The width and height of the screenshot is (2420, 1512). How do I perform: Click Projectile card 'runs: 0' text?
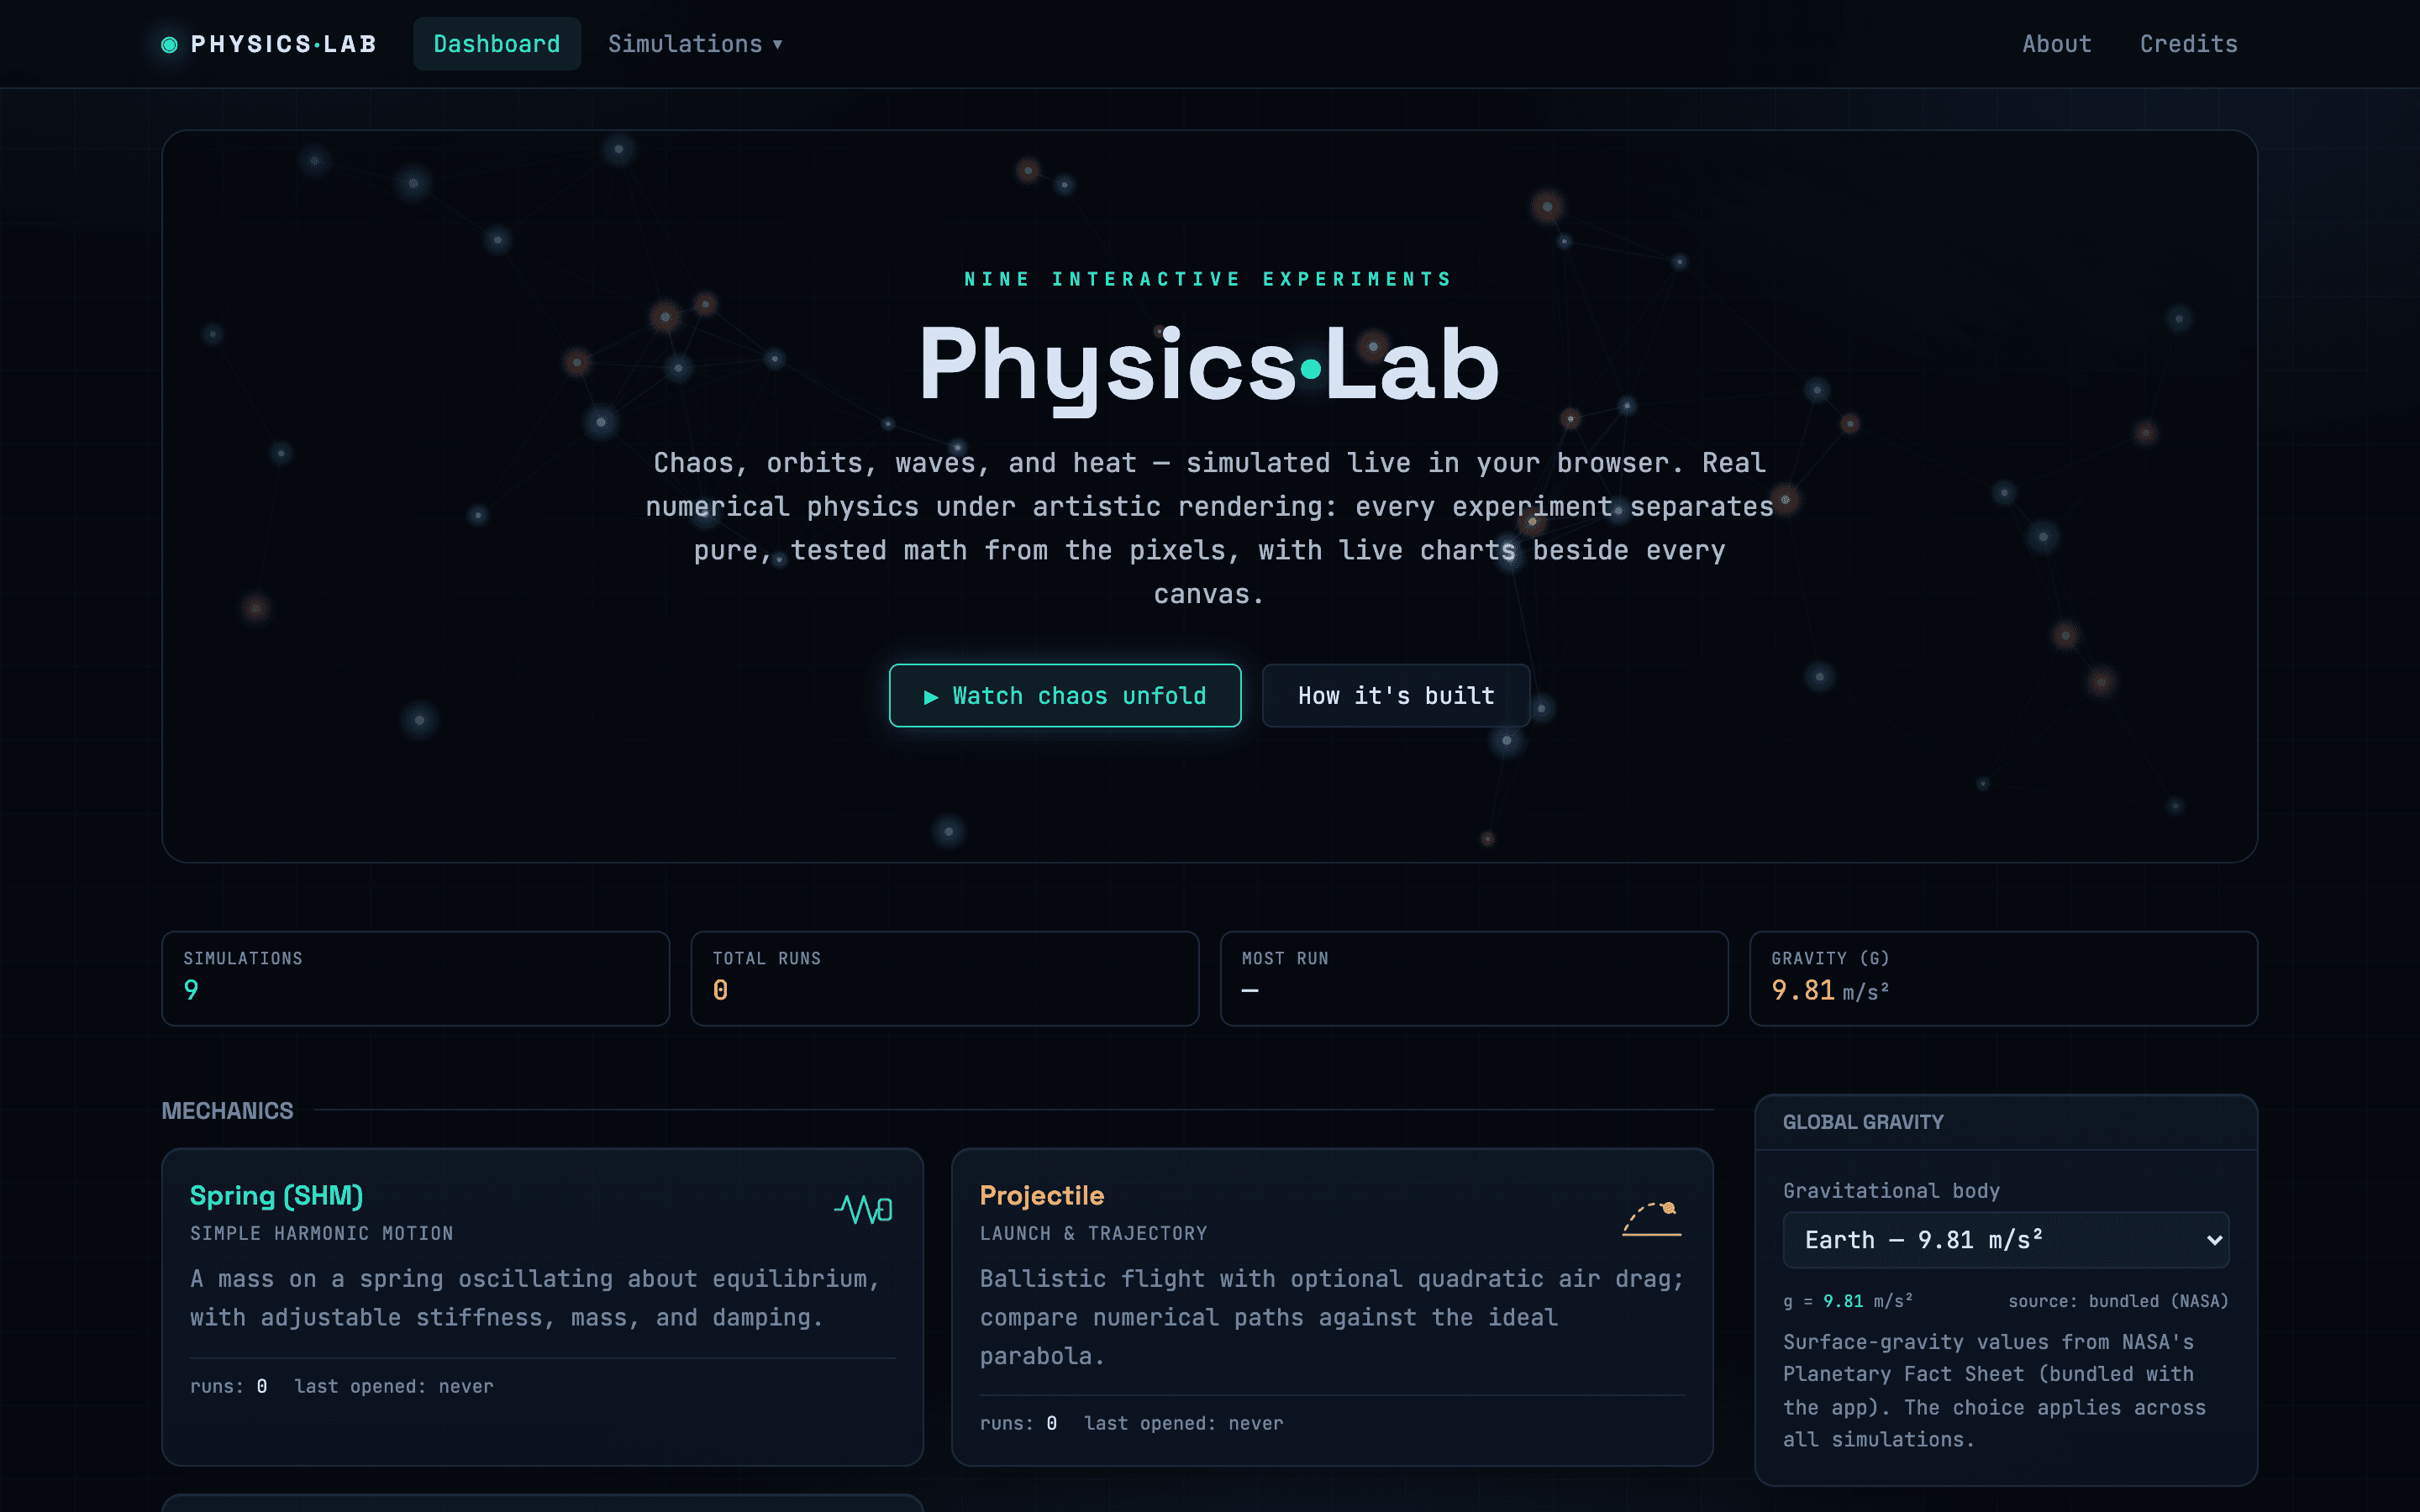pyautogui.click(x=1019, y=1423)
